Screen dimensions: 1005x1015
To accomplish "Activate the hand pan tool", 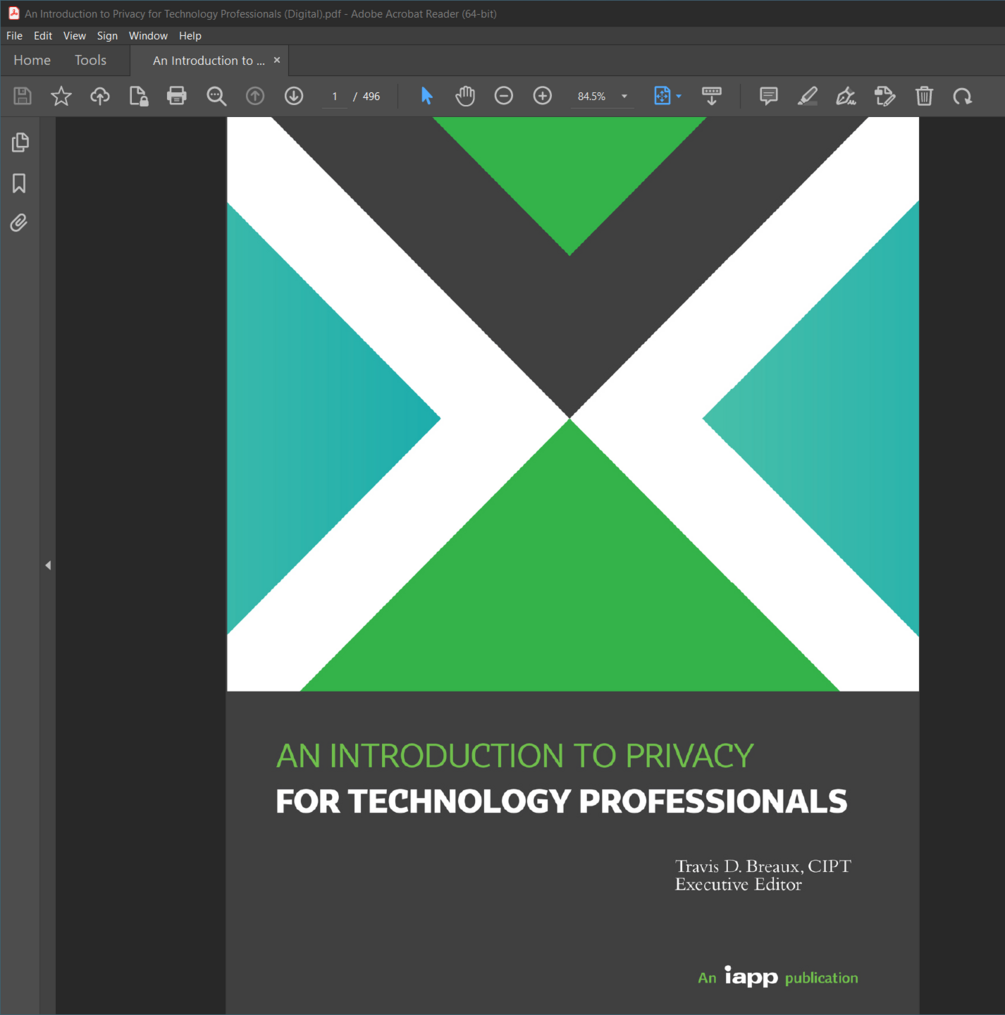I will [x=465, y=96].
